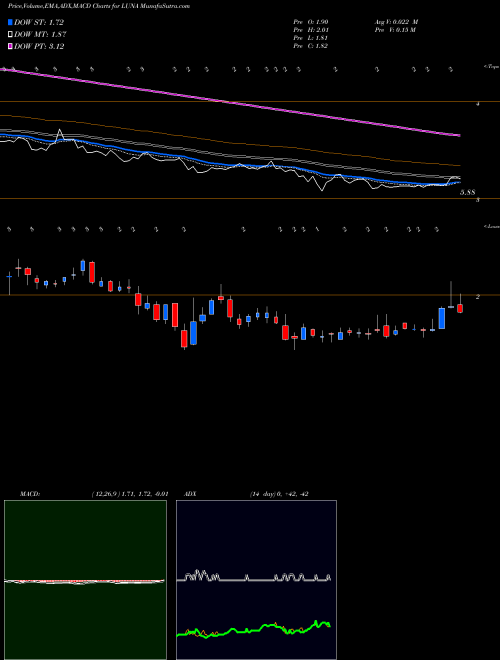Click the last red candlestick near price 2
Image resolution: width=500 pixels, height=660 pixels.
click(x=460, y=308)
